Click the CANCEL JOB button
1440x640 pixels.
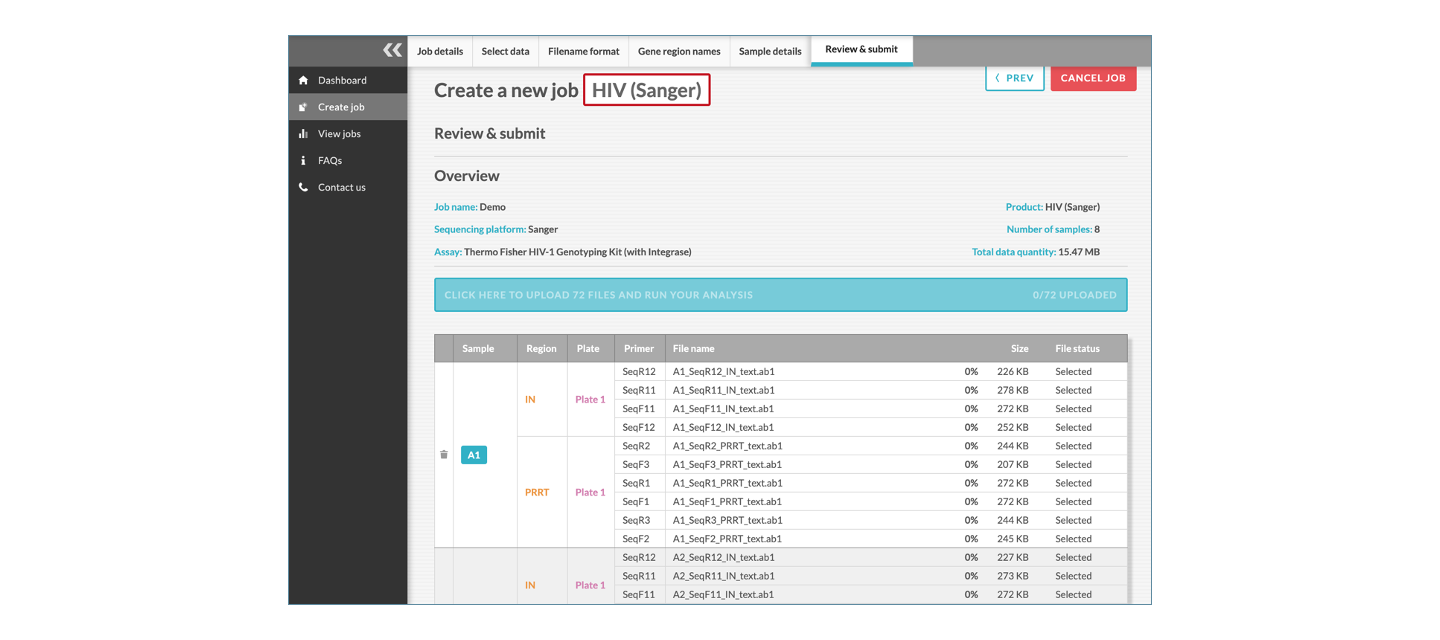pyautogui.click(x=1093, y=78)
